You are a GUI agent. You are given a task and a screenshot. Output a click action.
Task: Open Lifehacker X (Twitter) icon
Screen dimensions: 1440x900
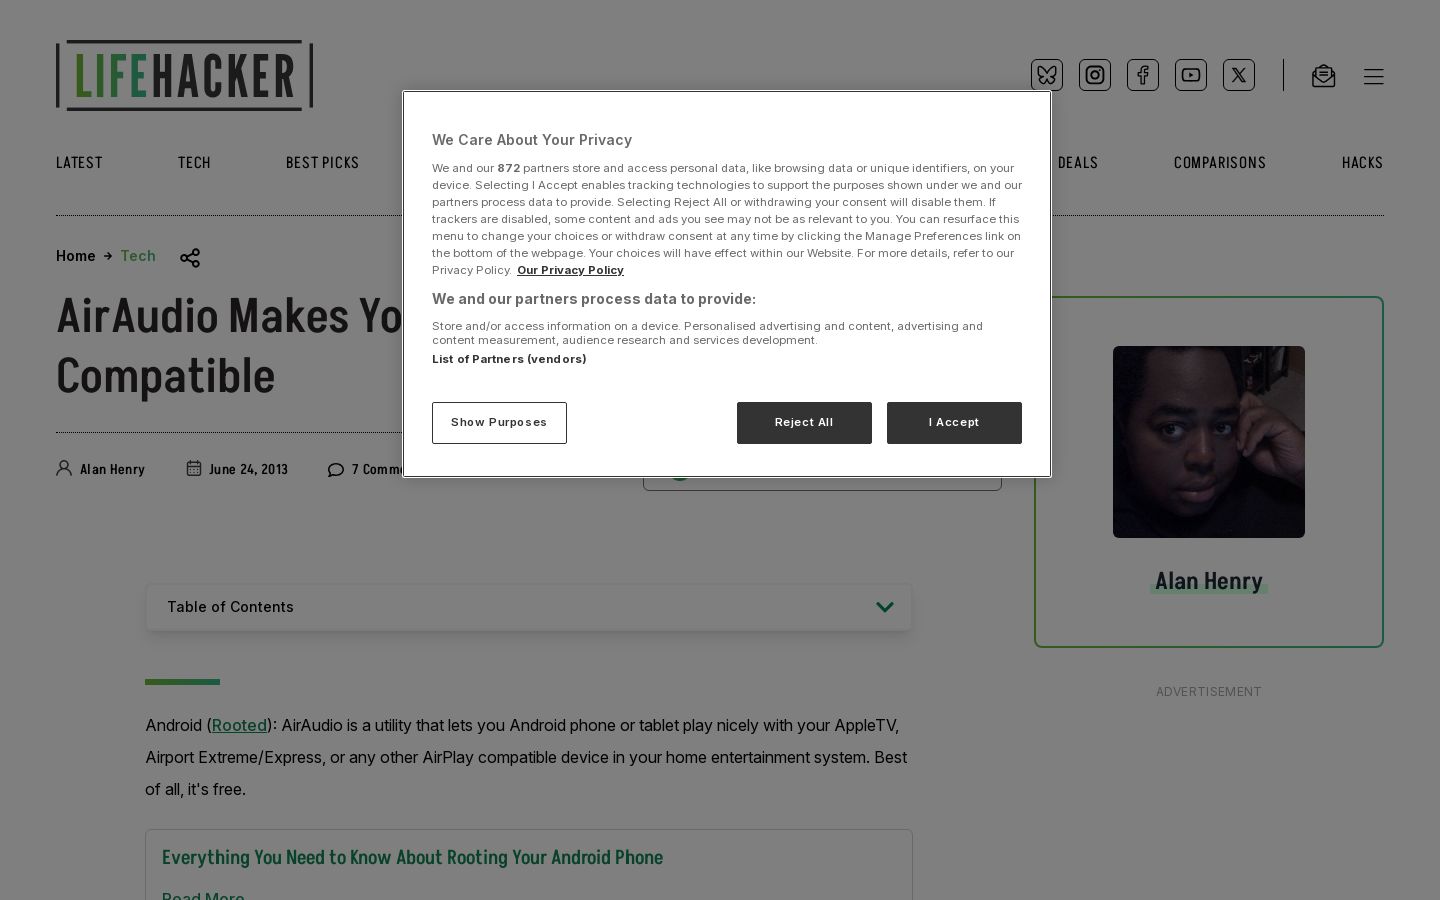[x=1239, y=75]
